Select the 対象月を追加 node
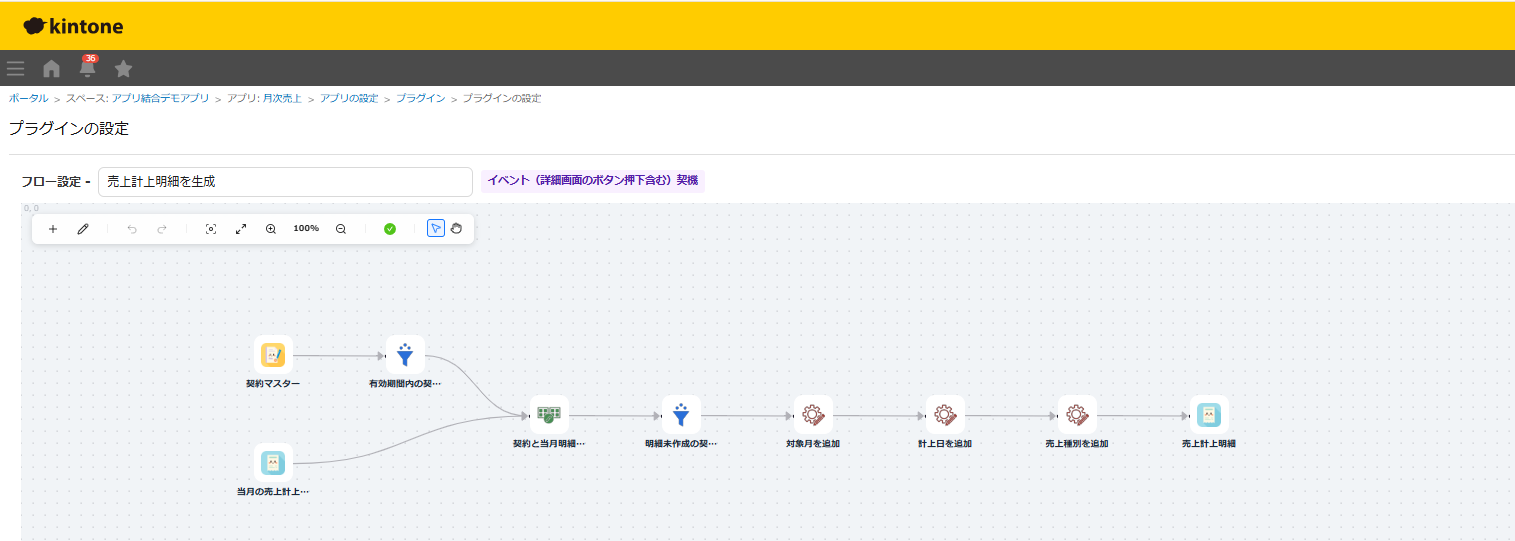The height and width of the screenshot is (541, 1515). pyautogui.click(x=813, y=414)
